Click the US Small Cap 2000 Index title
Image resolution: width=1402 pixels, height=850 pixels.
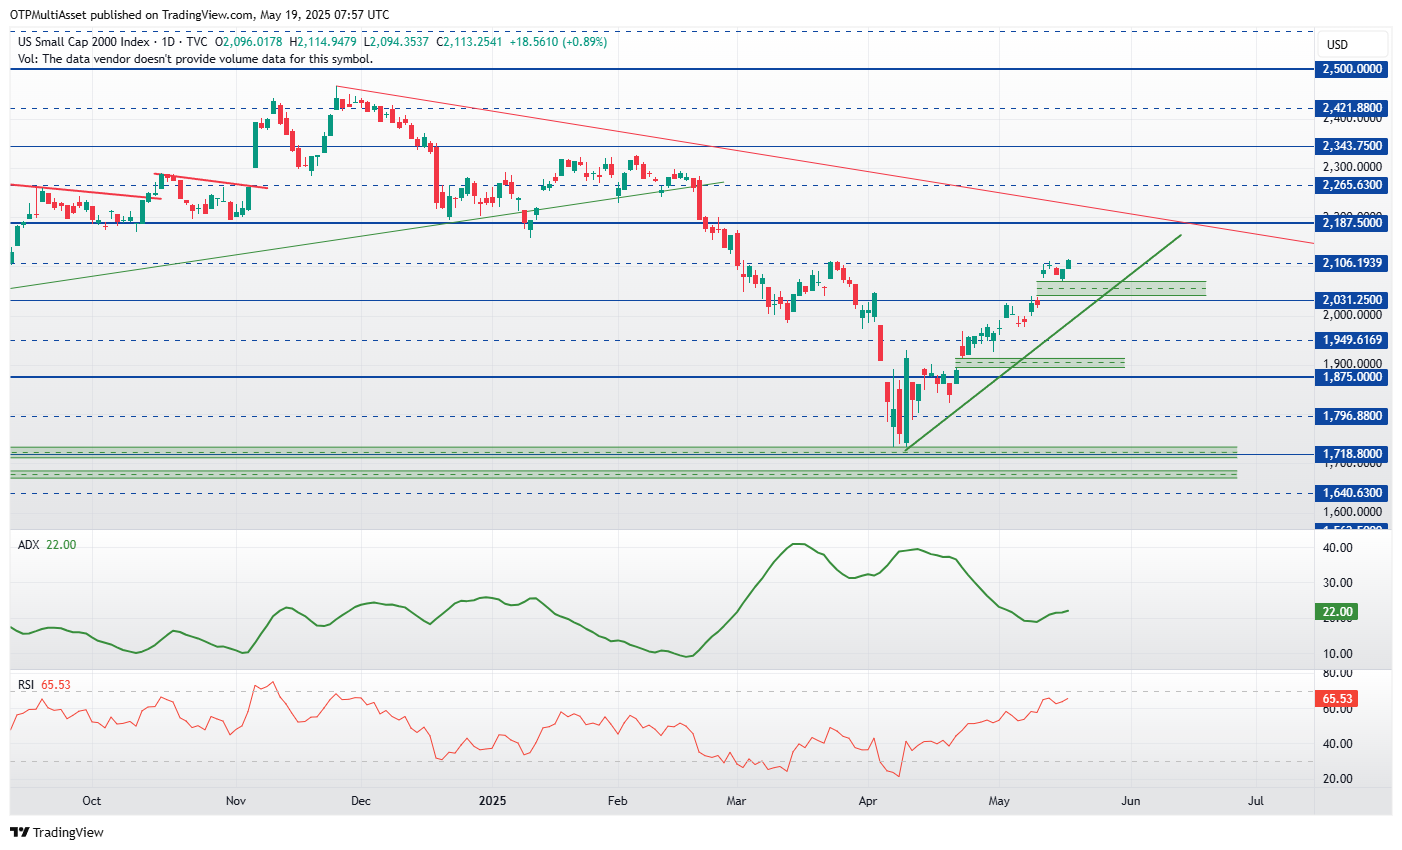tap(84, 42)
